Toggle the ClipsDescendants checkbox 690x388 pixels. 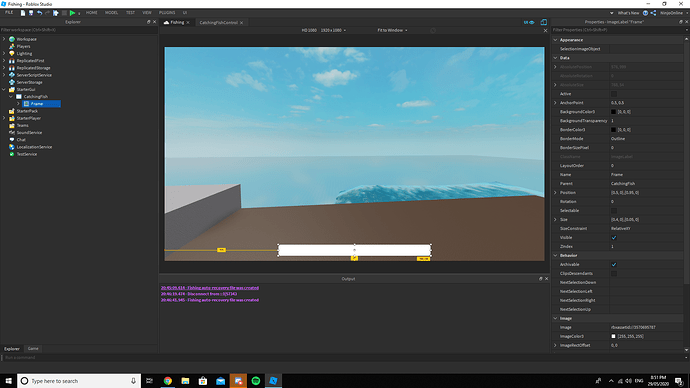[x=614, y=273]
